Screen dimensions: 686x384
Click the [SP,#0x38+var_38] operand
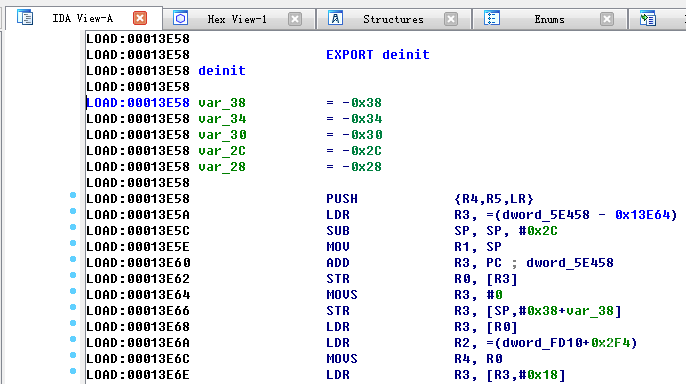(x=554, y=311)
